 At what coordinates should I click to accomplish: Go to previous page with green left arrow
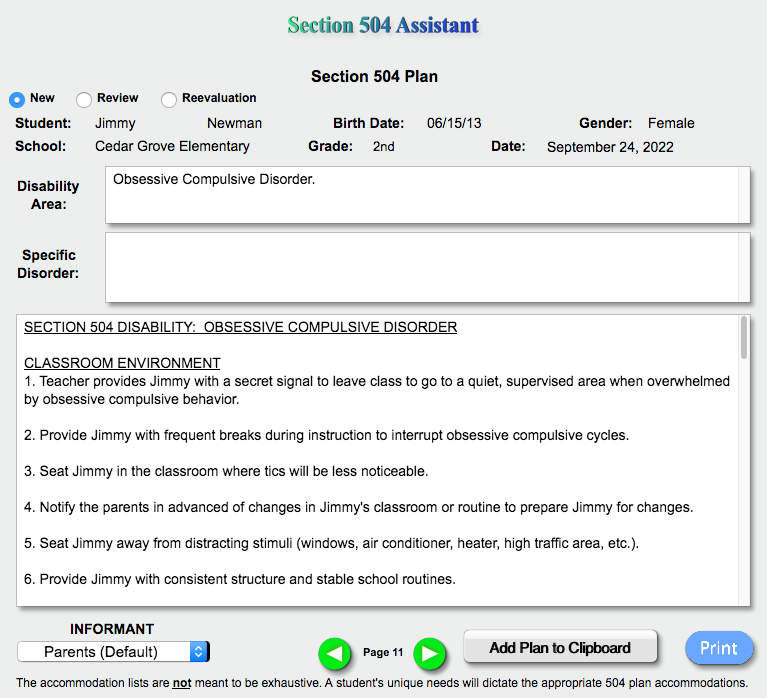point(335,653)
